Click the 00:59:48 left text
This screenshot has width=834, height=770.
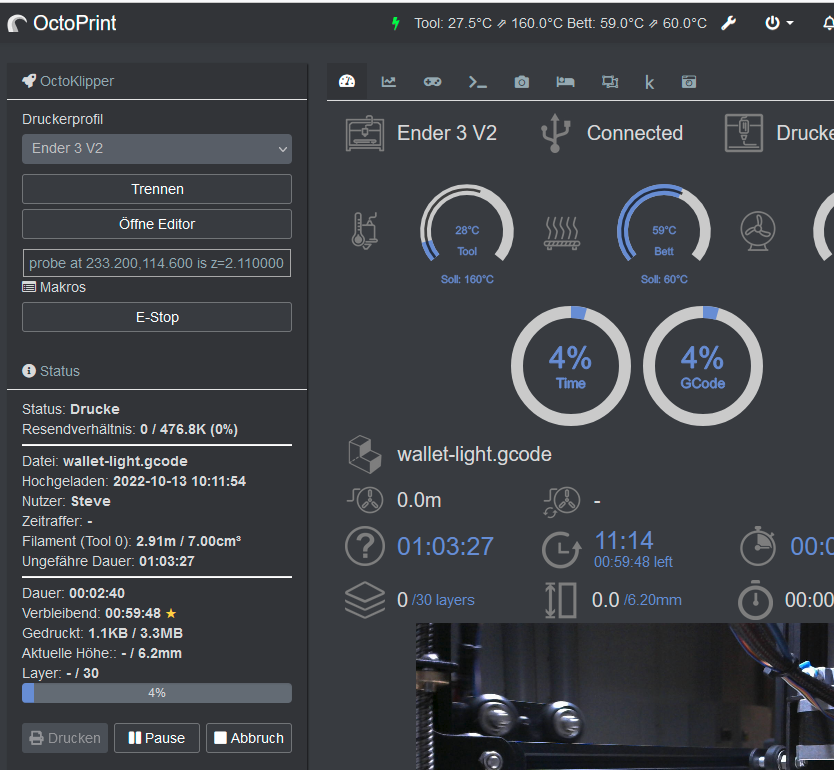(x=633, y=562)
